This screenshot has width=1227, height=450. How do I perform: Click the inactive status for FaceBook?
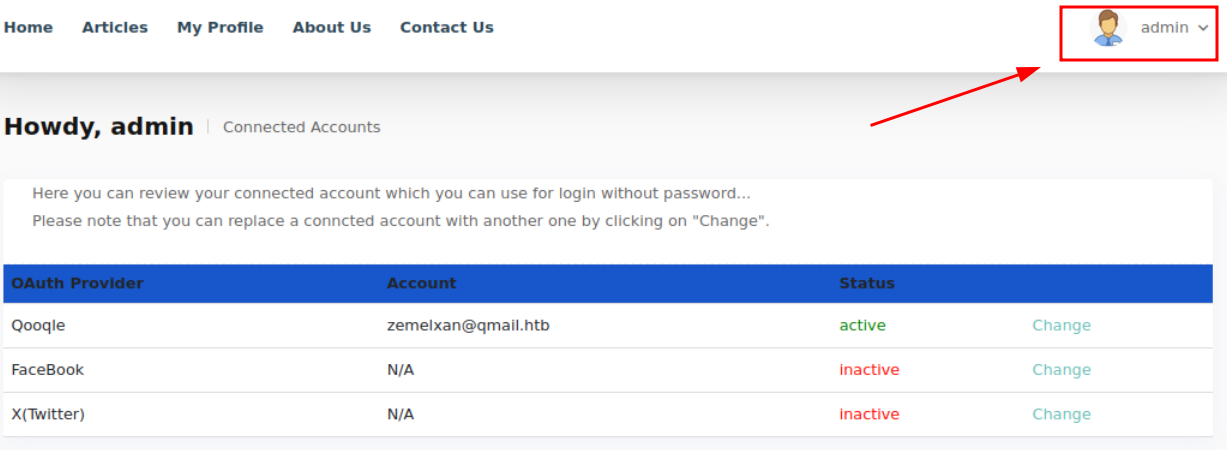click(x=869, y=370)
